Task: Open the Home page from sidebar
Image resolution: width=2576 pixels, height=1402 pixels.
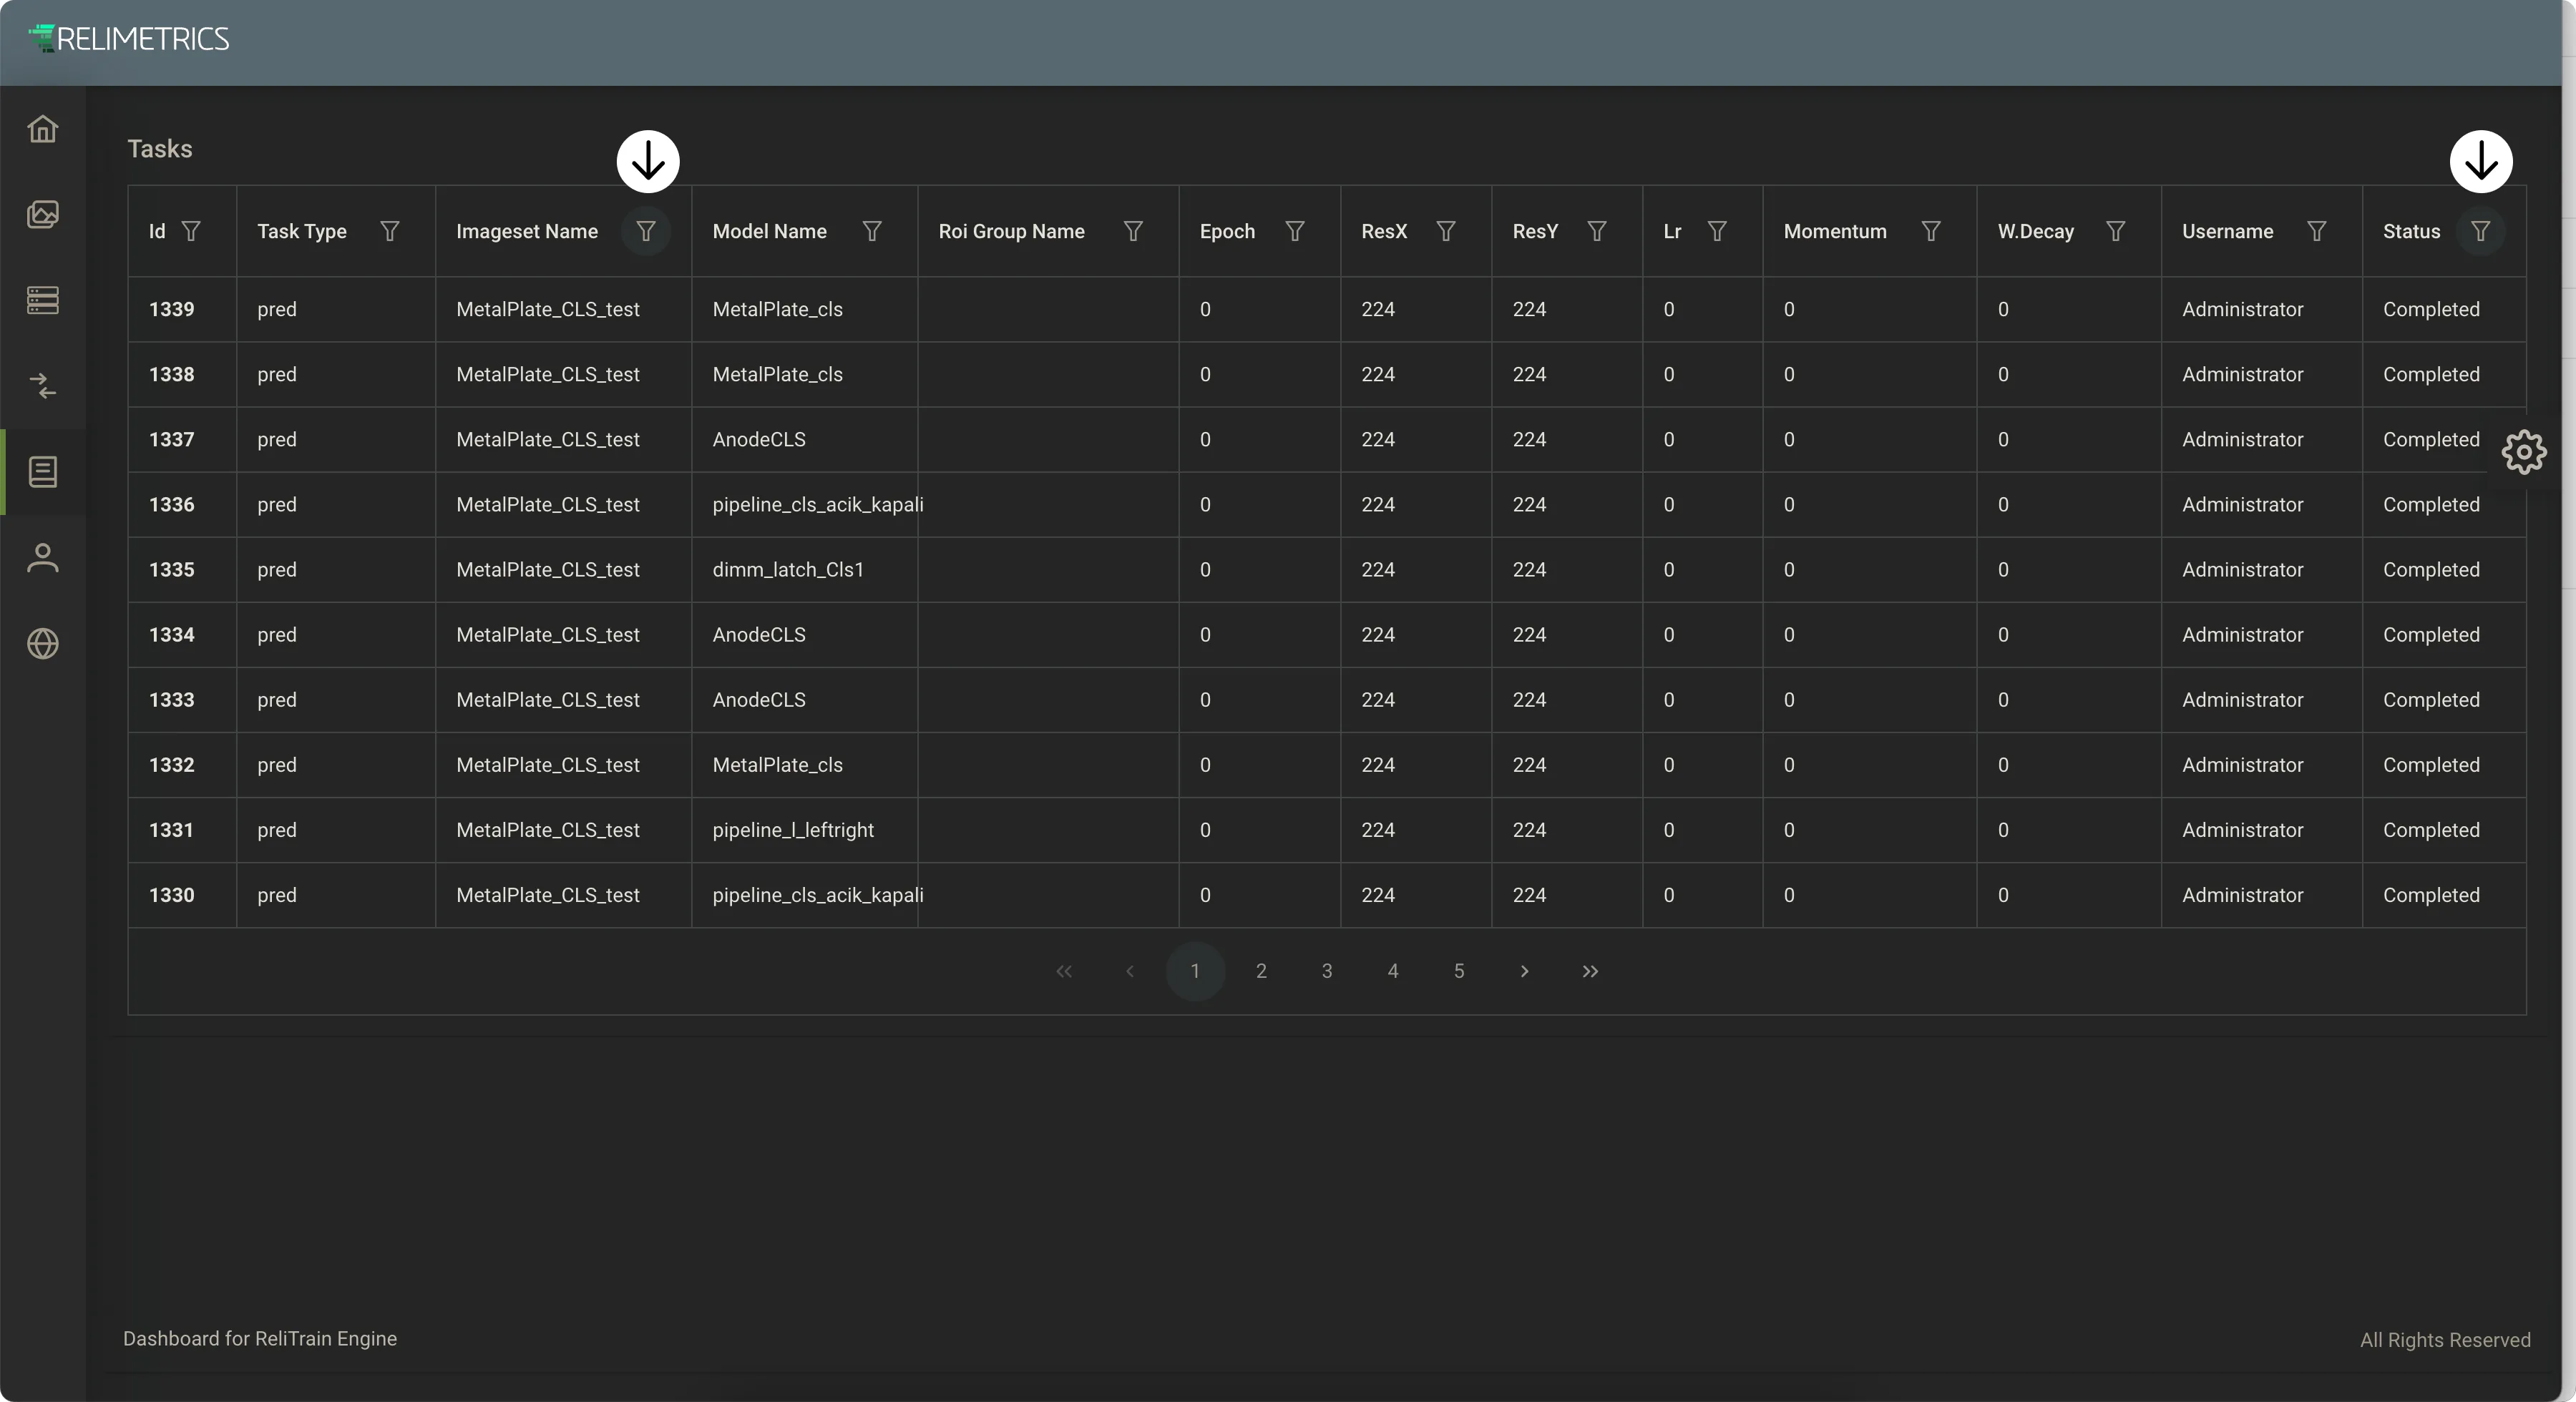Action: pos(43,129)
